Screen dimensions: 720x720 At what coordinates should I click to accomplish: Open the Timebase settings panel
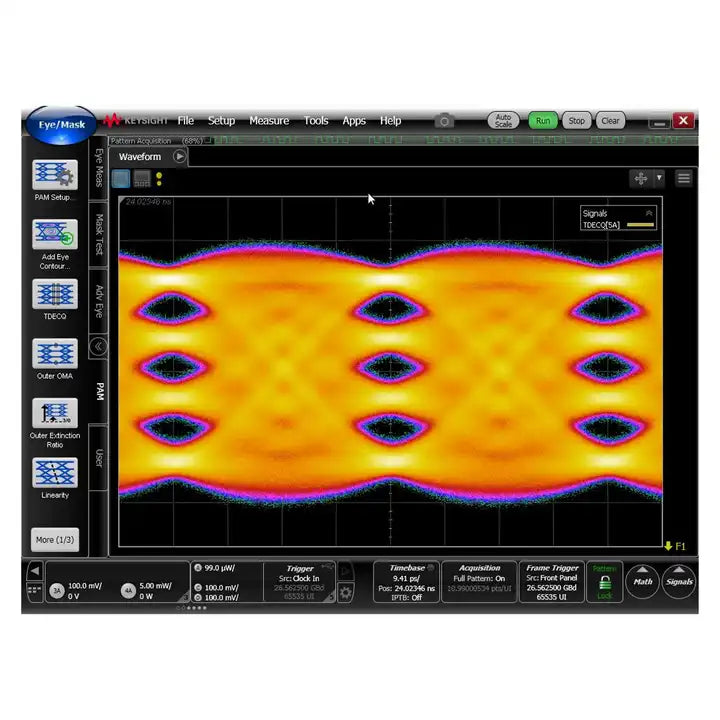click(x=406, y=581)
